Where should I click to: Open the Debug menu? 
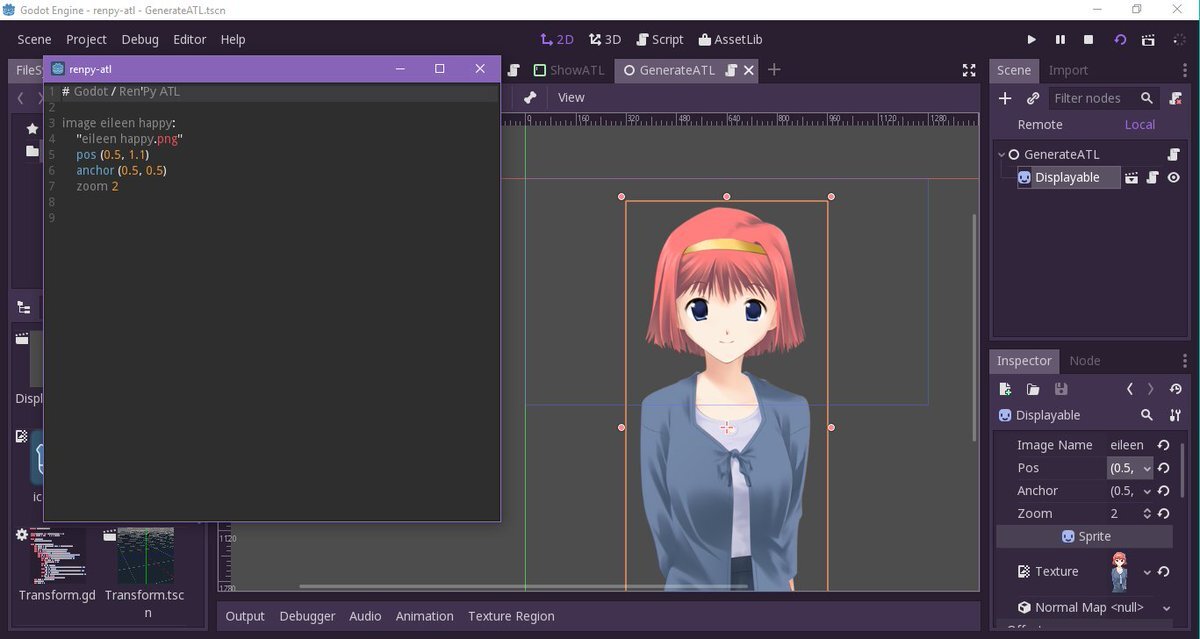click(140, 39)
